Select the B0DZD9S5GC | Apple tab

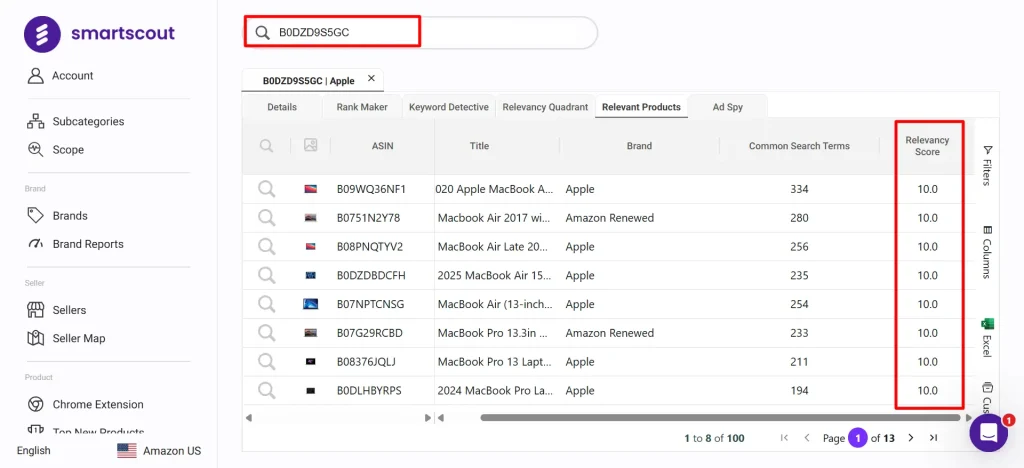[x=308, y=81]
